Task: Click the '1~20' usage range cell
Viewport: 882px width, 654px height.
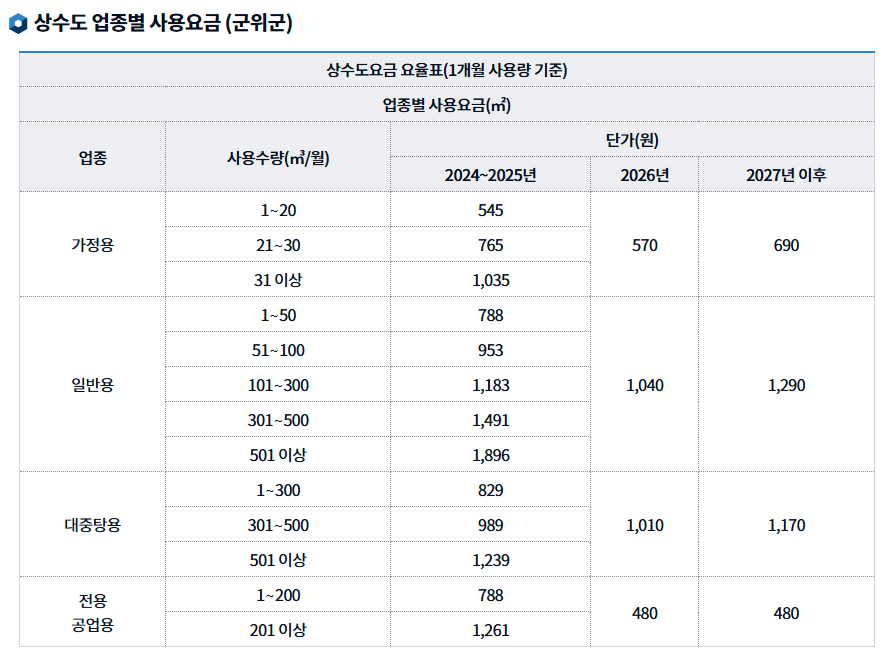Action: point(278,210)
